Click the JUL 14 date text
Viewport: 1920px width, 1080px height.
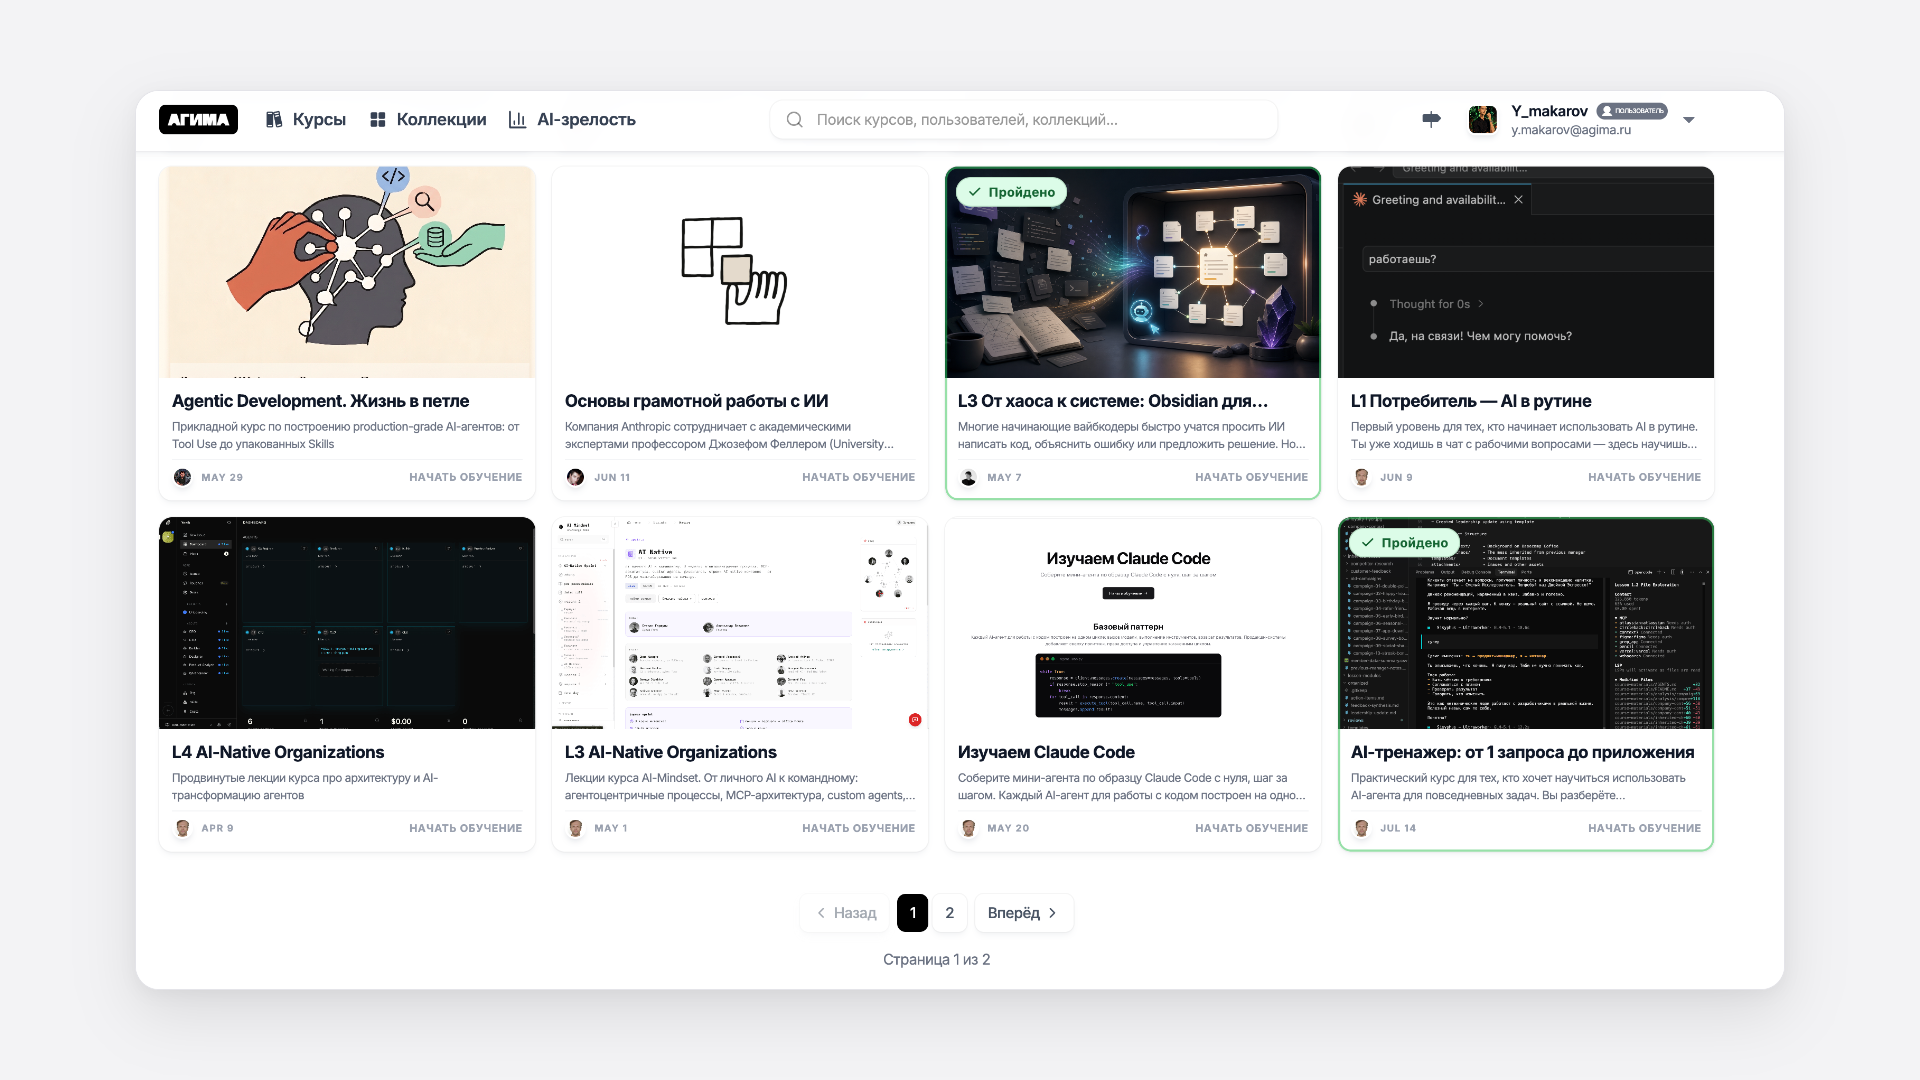tap(1398, 828)
